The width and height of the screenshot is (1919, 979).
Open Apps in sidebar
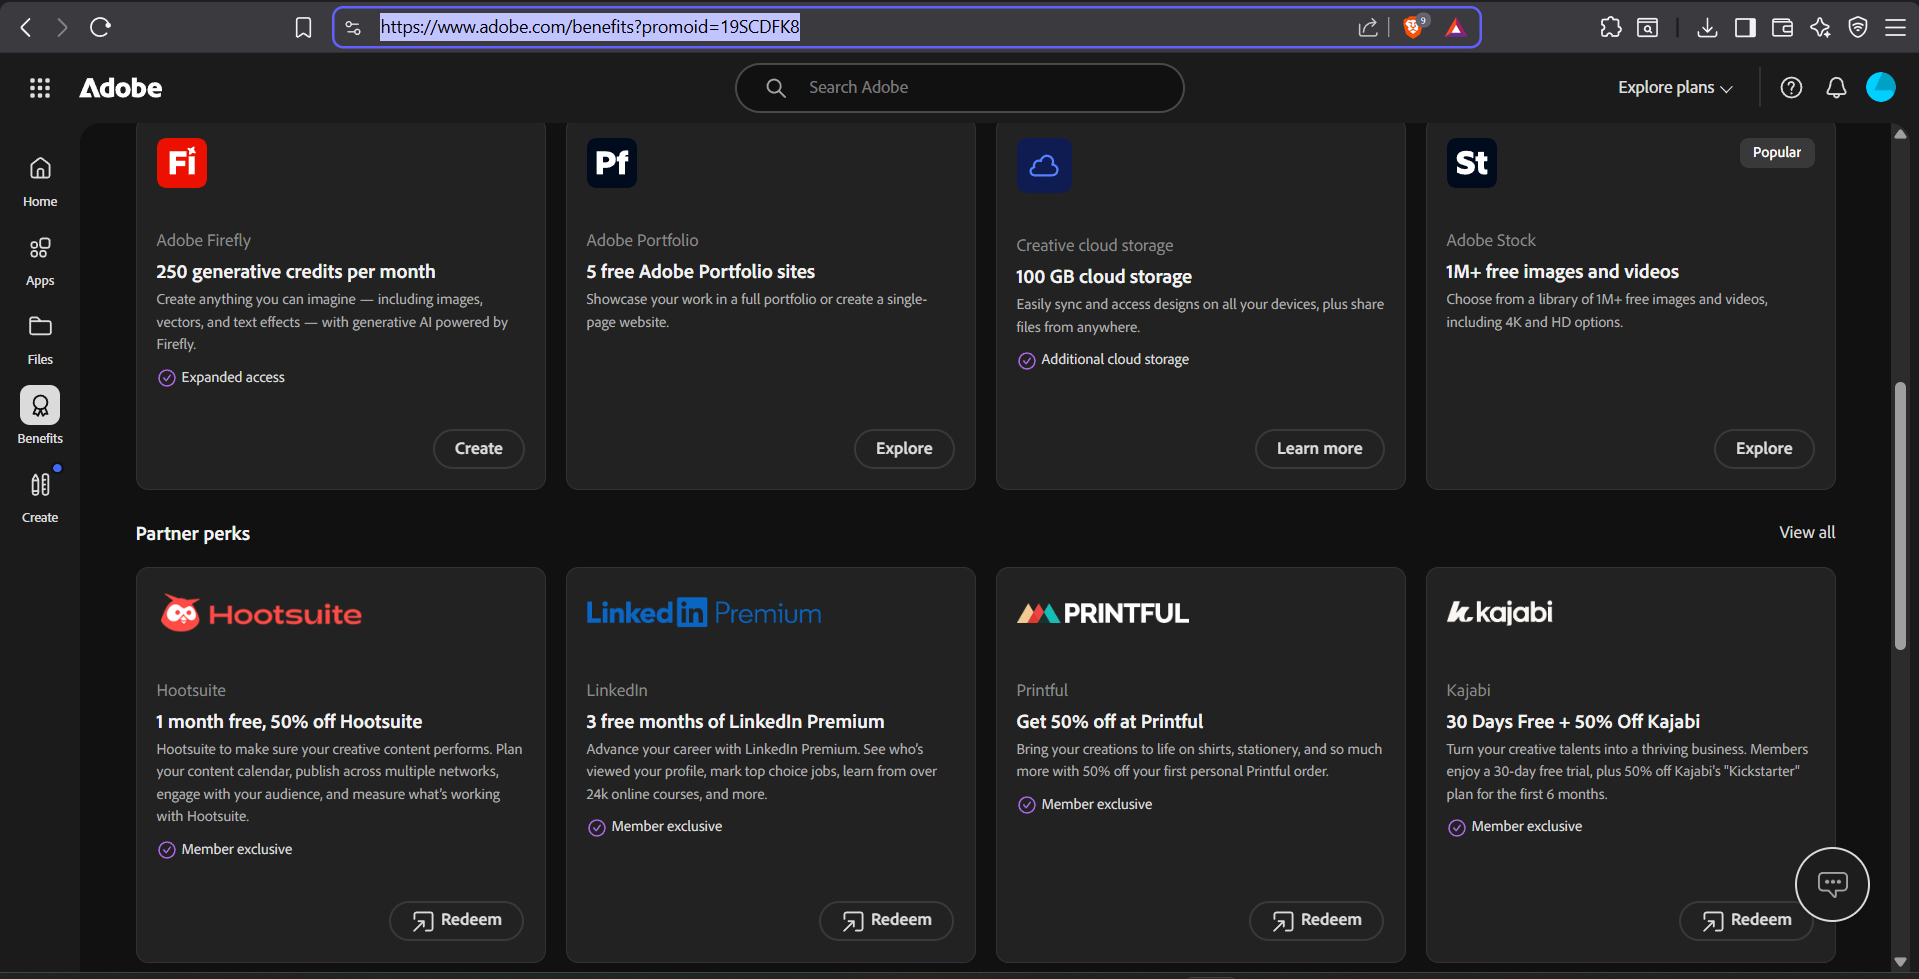coord(40,261)
